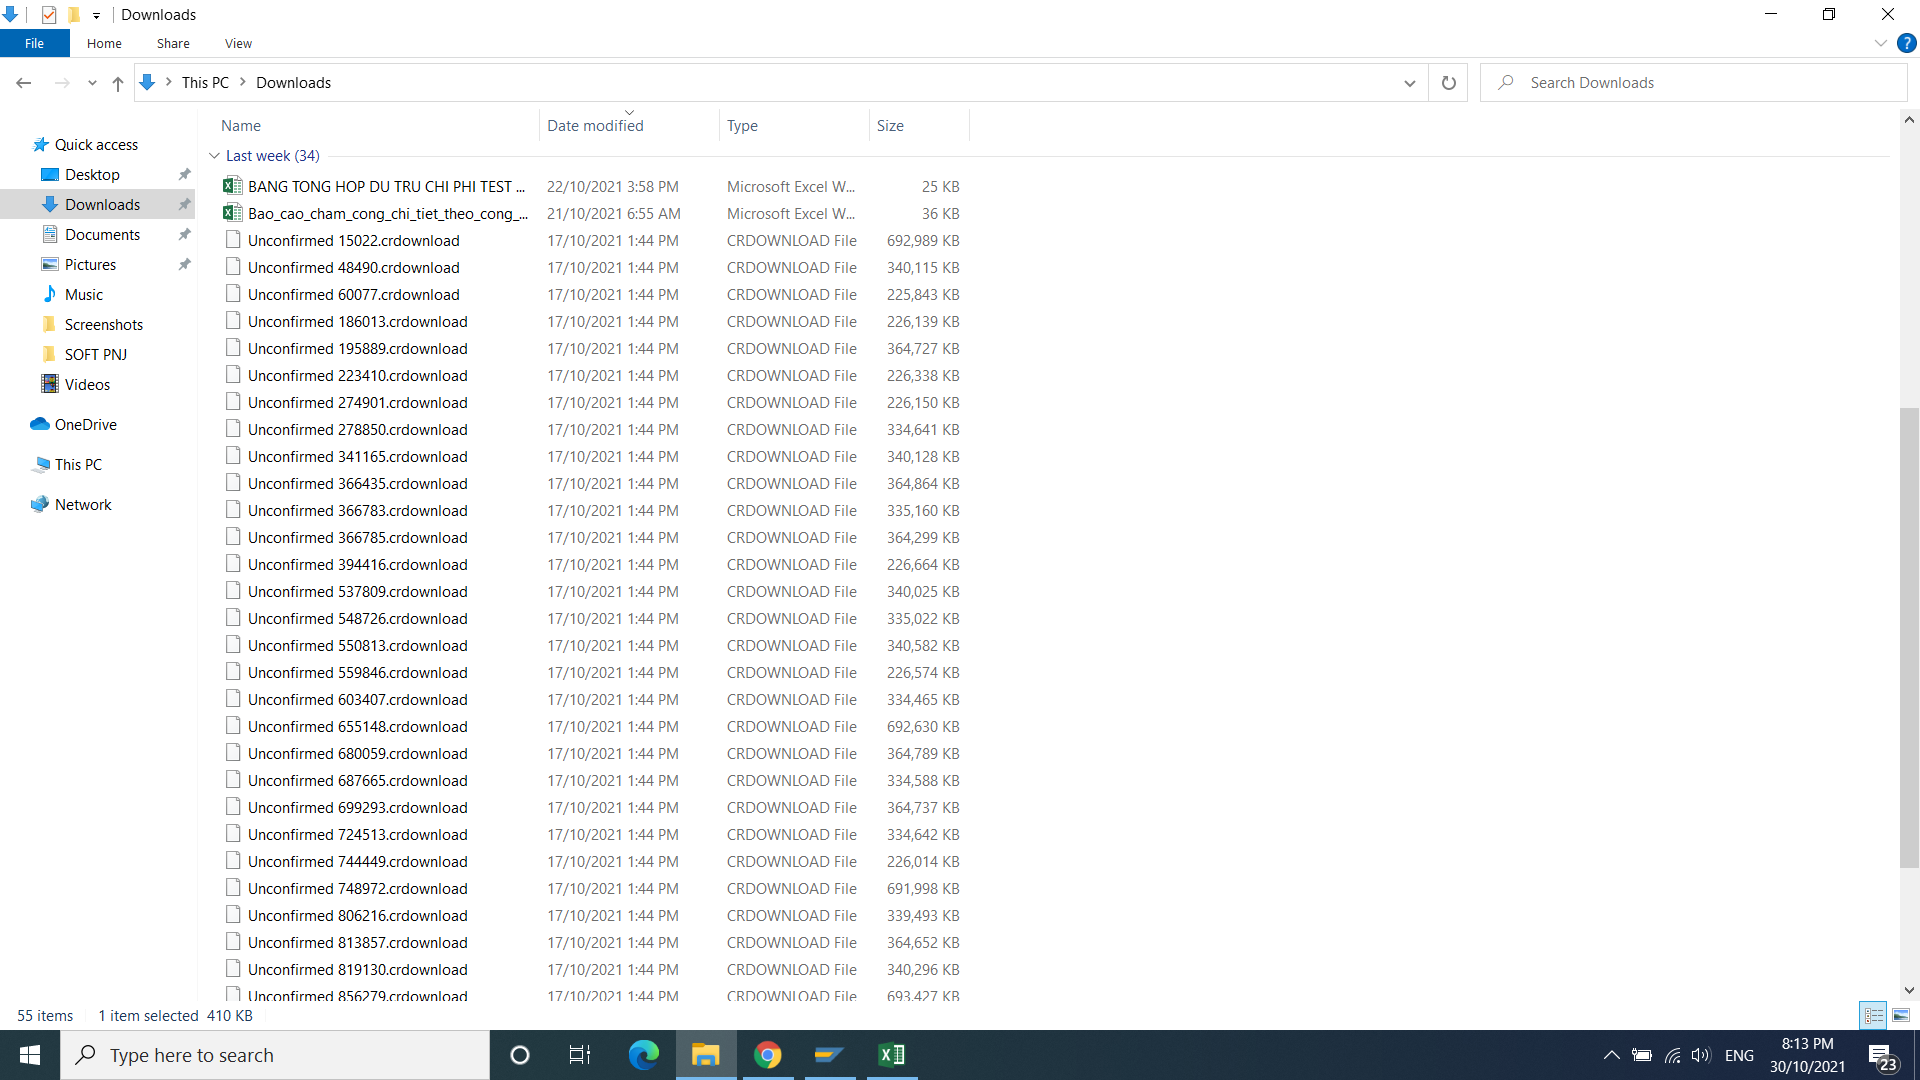Viewport: 1920px width, 1080px height.
Task: Select OneDrive in the navigation pane
Action: pyautogui.click(x=85, y=425)
